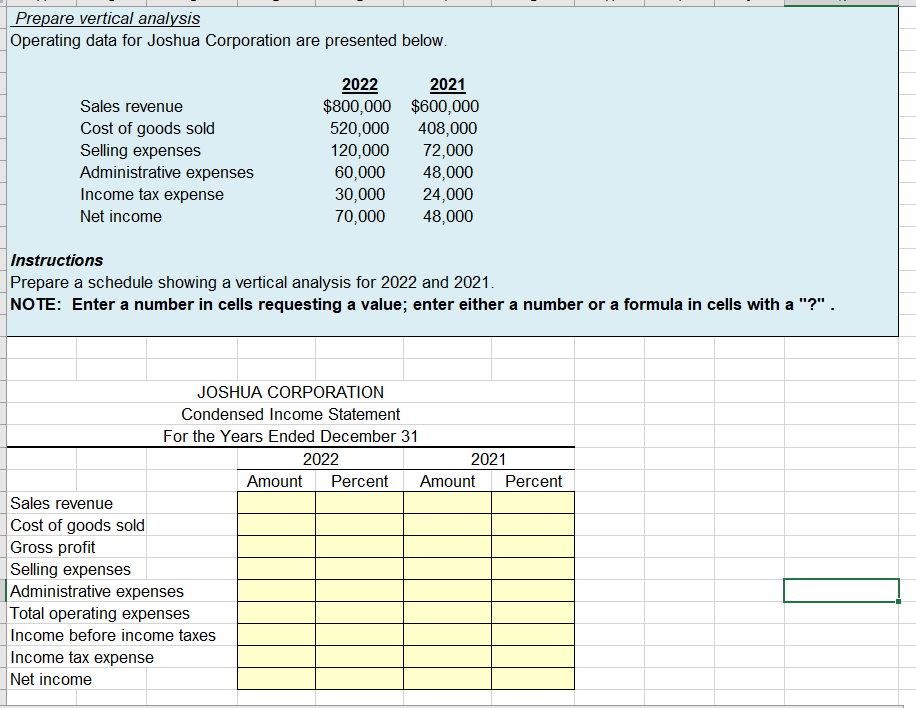
Task: Select the Income tax expense 2021 Percent cell
Action: [x=533, y=657]
